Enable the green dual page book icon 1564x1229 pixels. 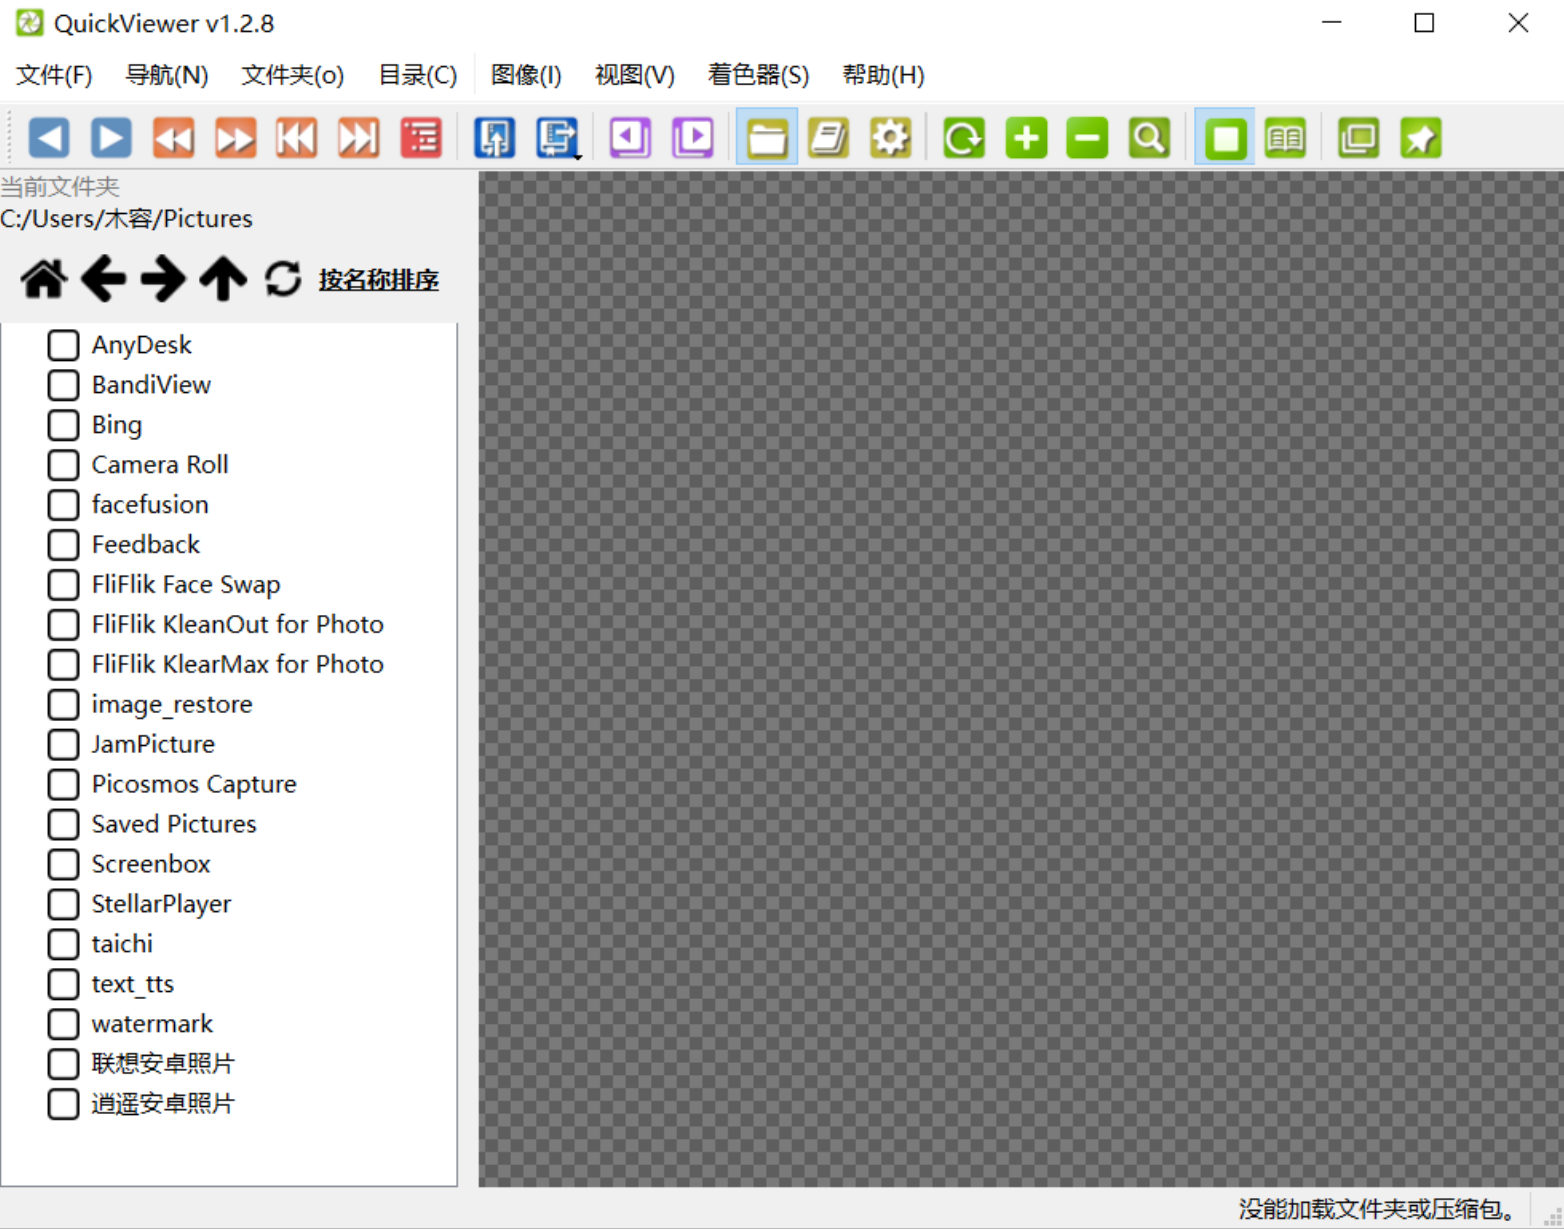click(1285, 138)
